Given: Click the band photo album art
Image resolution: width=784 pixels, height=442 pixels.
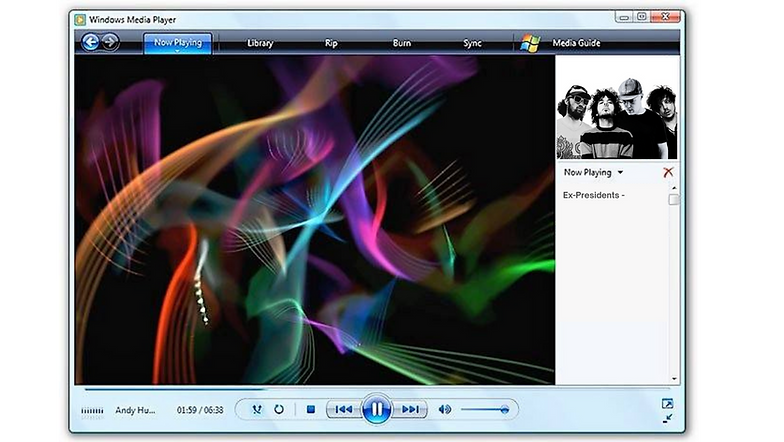Looking at the screenshot, I should point(617,118).
